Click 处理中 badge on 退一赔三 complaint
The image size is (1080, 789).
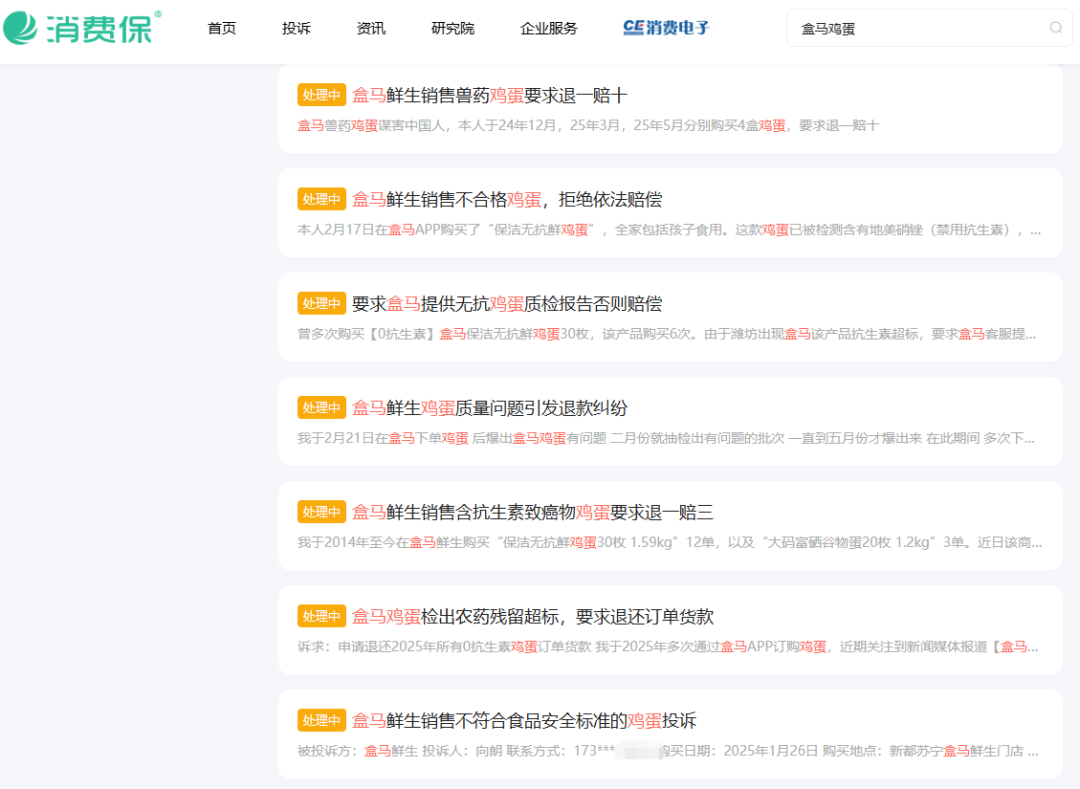322,512
